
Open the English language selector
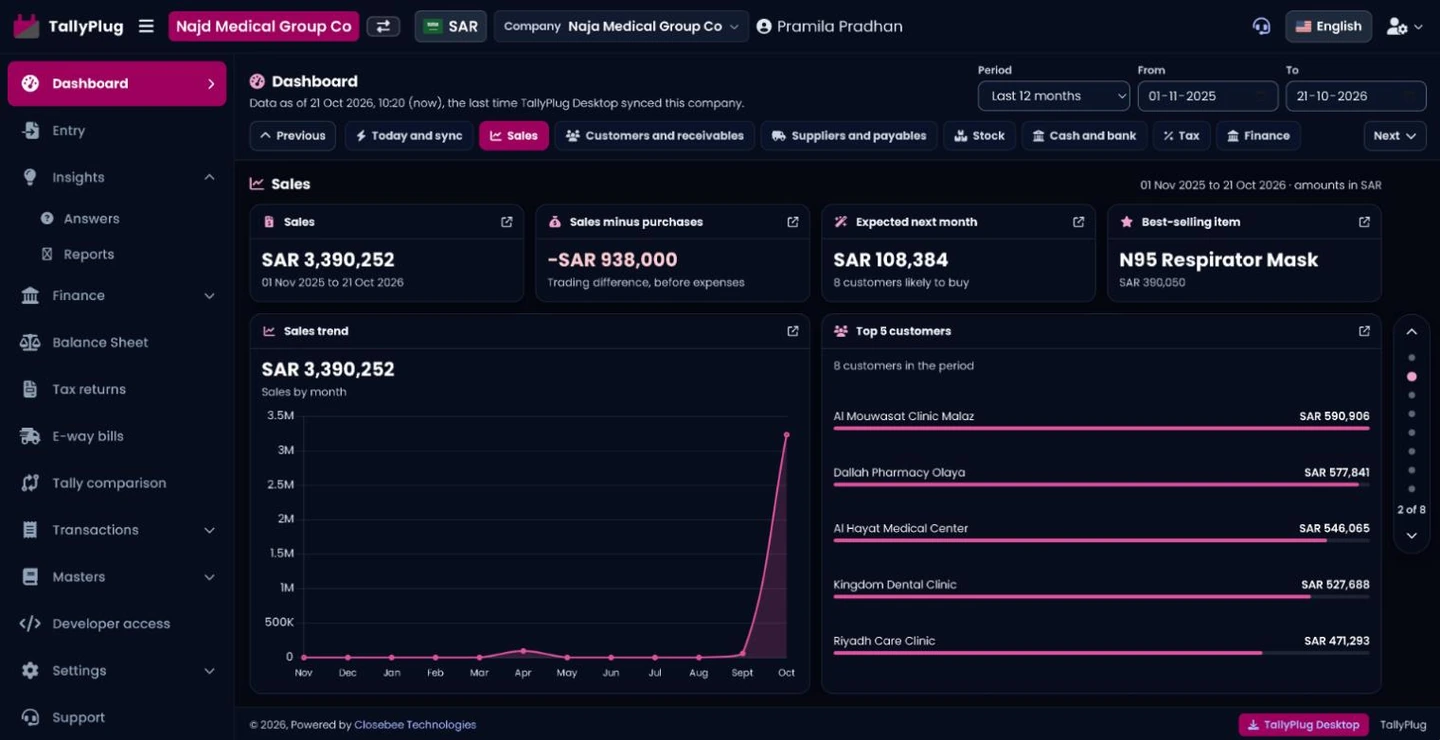click(x=1328, y=26)
